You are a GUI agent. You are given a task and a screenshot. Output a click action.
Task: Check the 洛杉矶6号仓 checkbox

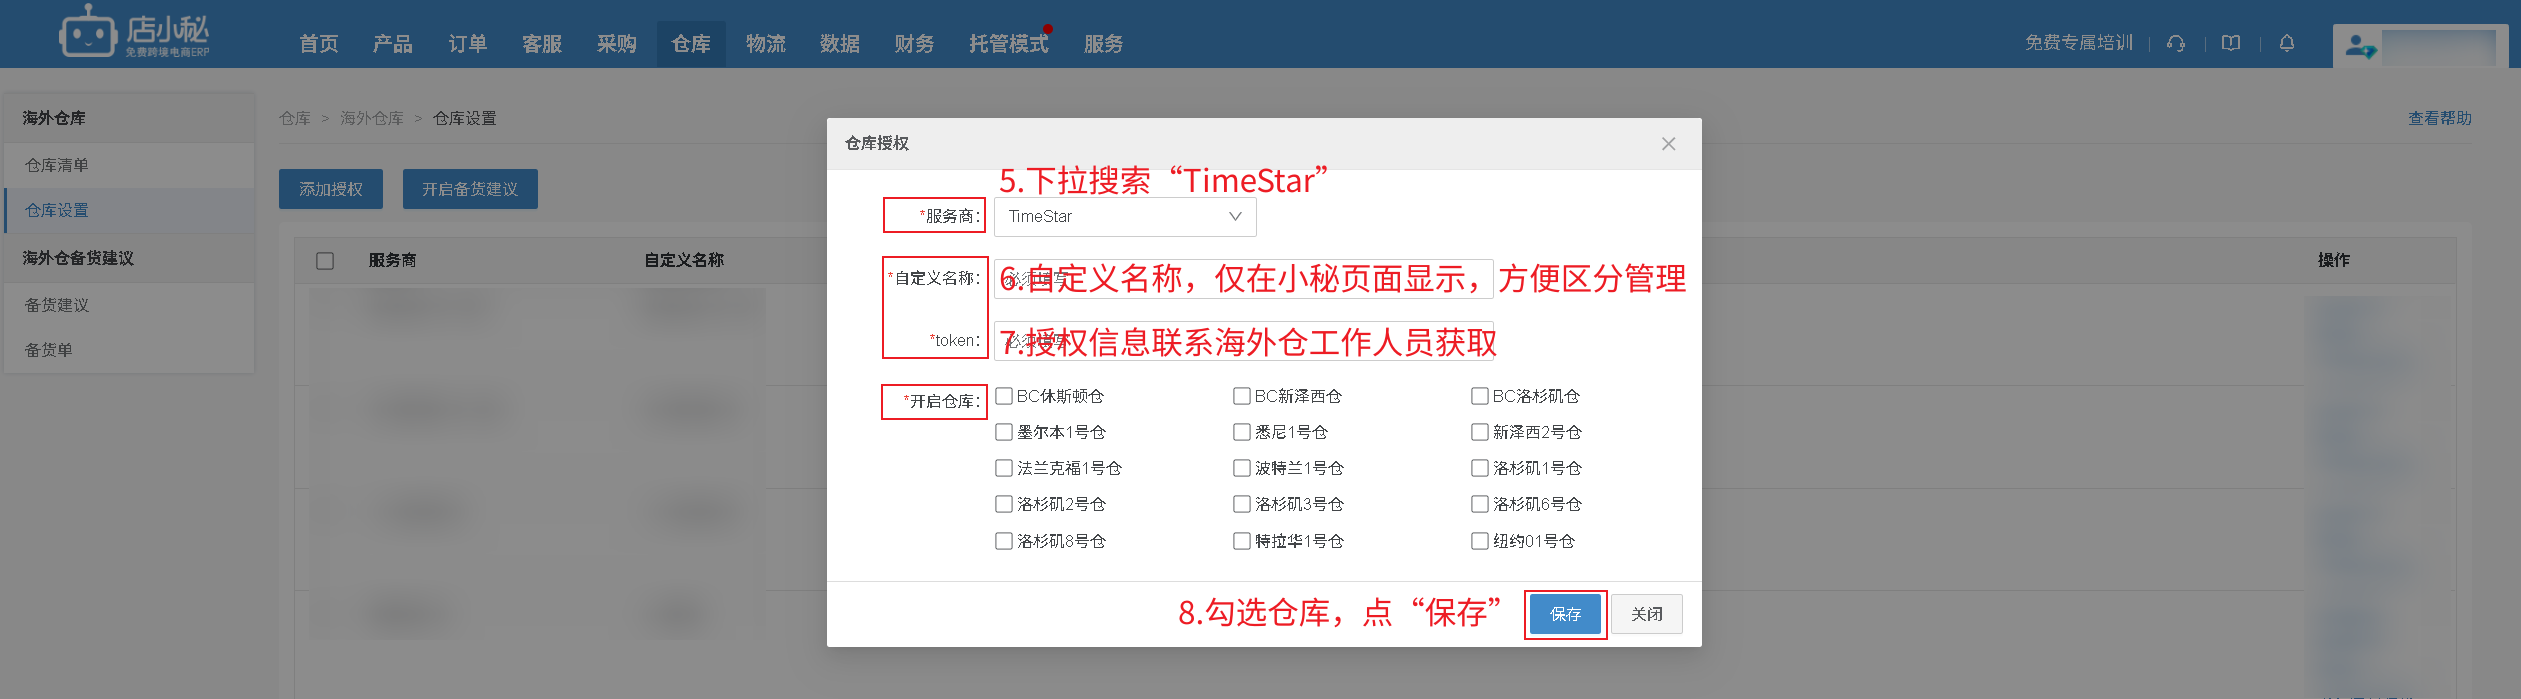point(1480,504)
